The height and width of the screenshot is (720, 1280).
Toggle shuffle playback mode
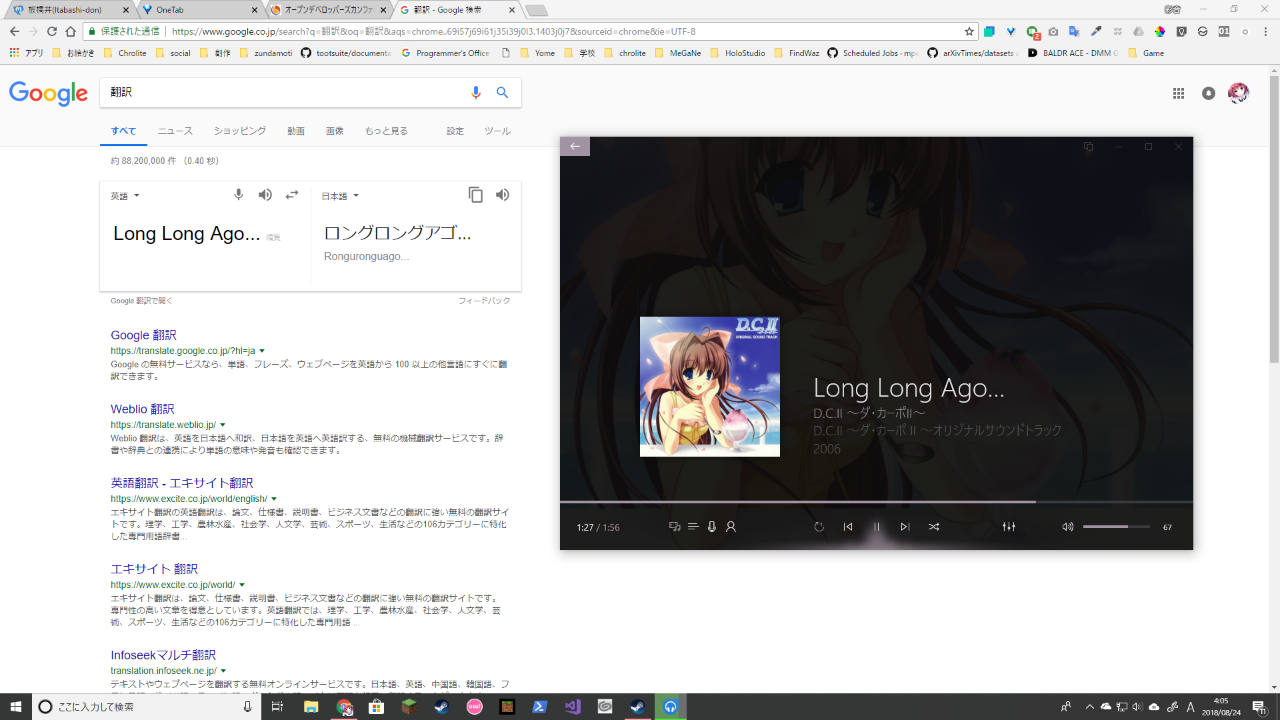[934, 527]
